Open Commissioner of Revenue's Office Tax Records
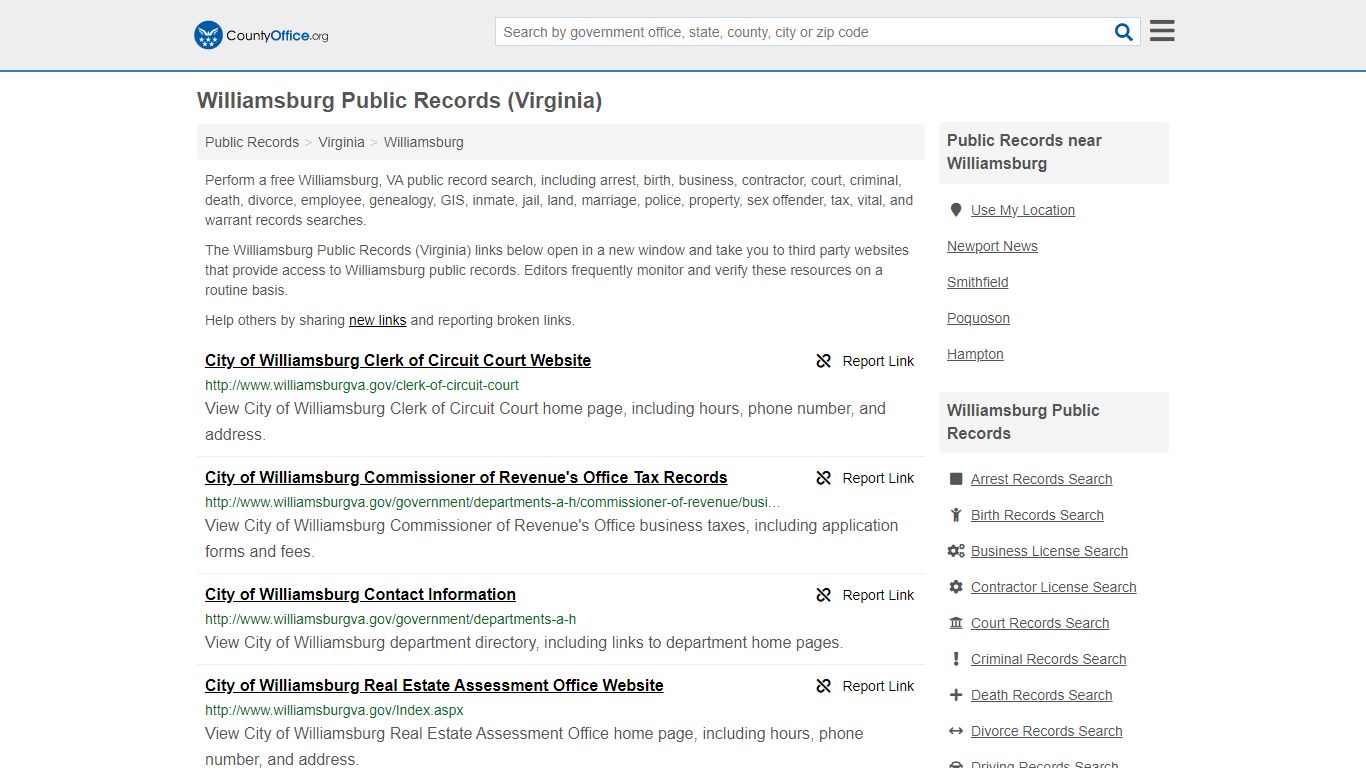The height and width of the screenshot is (768, 1366). coord(466,477)
